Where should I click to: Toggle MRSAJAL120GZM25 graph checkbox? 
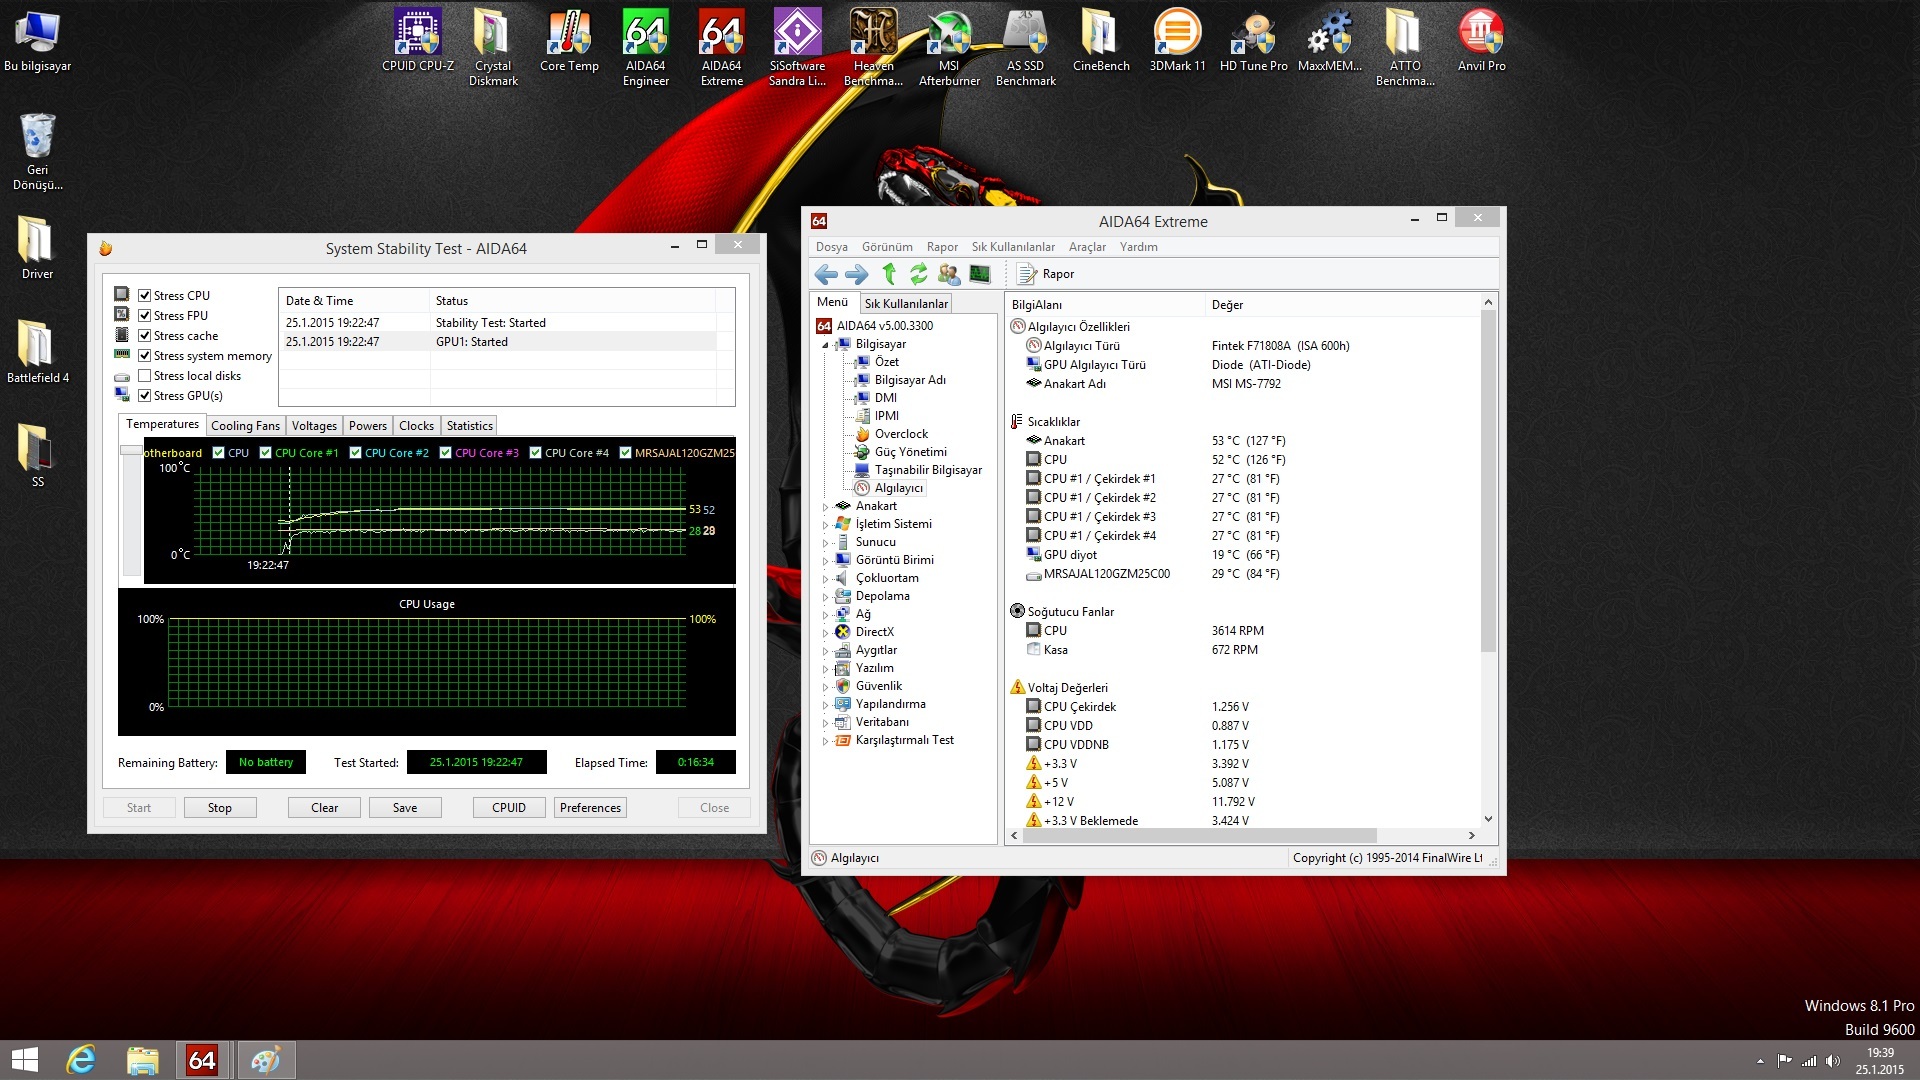625,453
